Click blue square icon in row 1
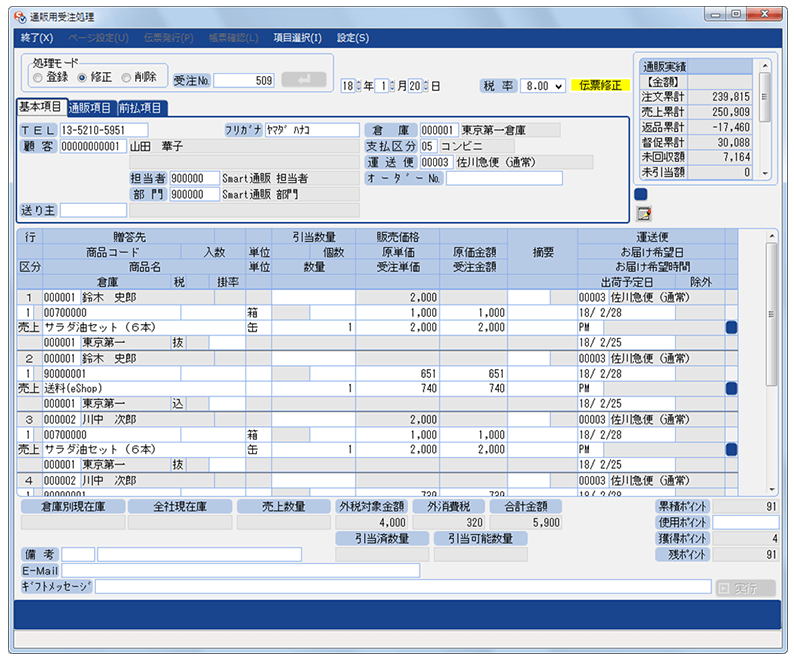The width and height of the screenshot is (794, 659). click(731, 327)
